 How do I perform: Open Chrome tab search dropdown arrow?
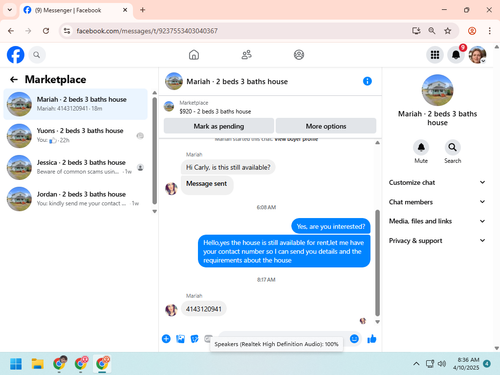coord(10,10)
